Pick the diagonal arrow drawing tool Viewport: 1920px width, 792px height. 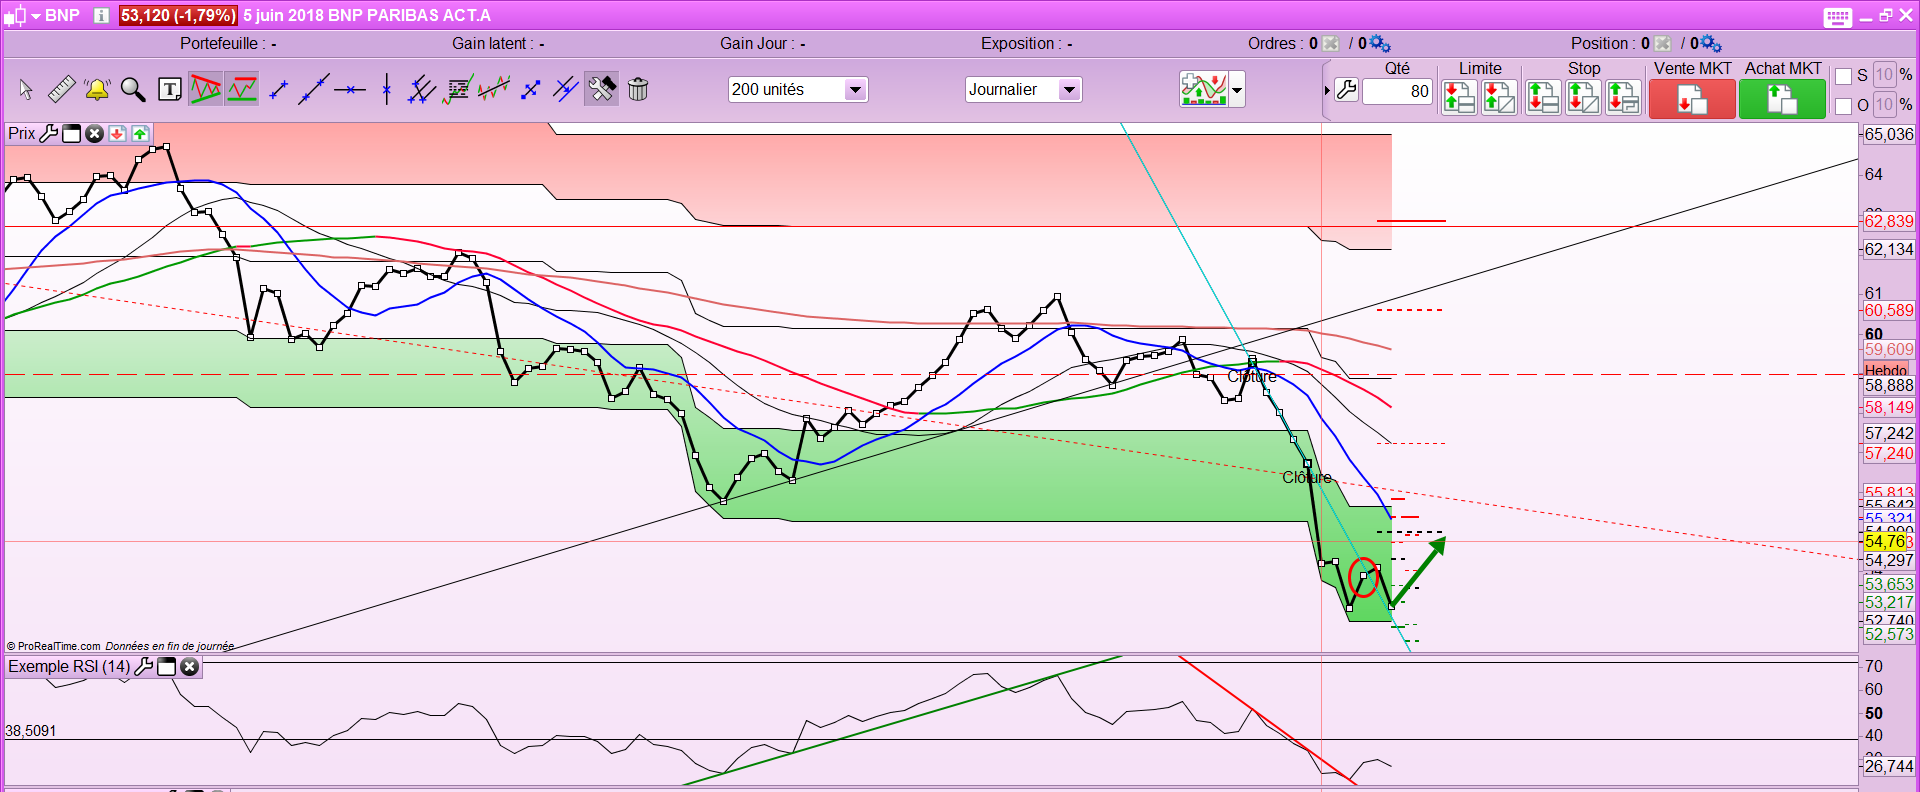pyautogui.click(x=531, y=90)
